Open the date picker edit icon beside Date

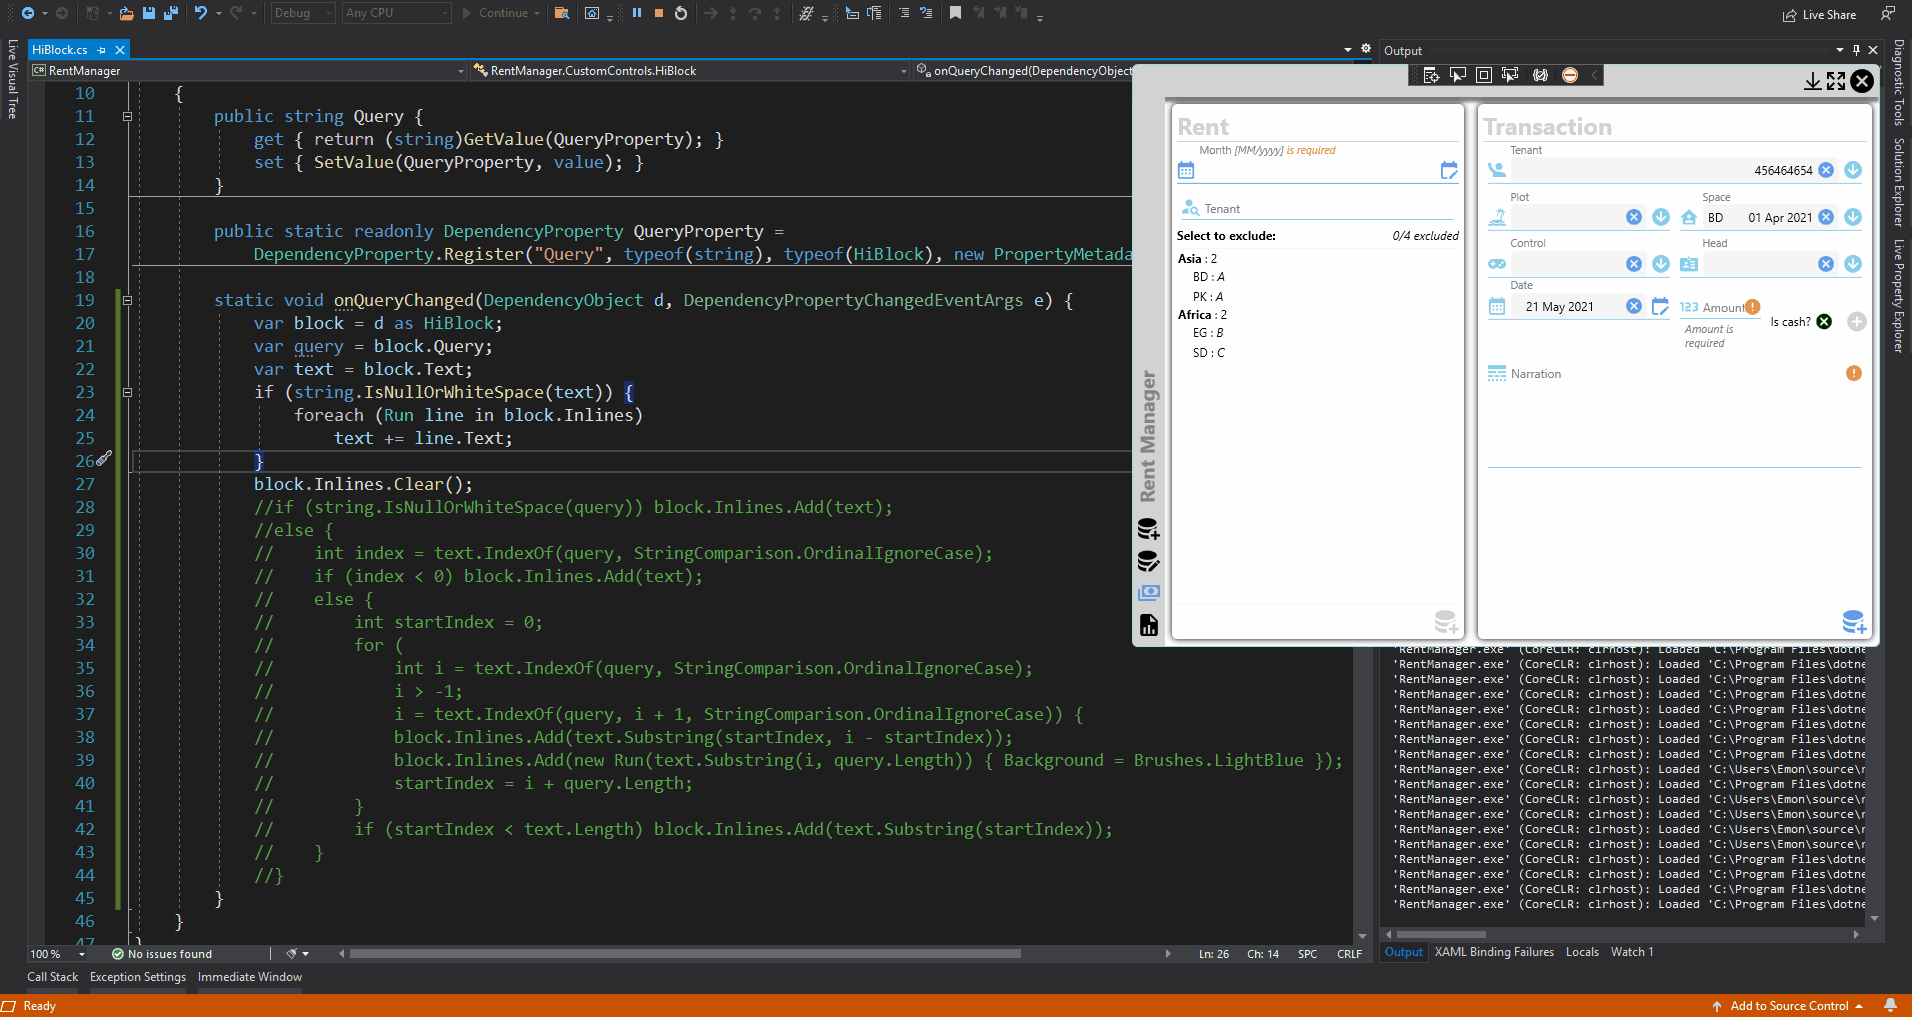[1660, 307]
